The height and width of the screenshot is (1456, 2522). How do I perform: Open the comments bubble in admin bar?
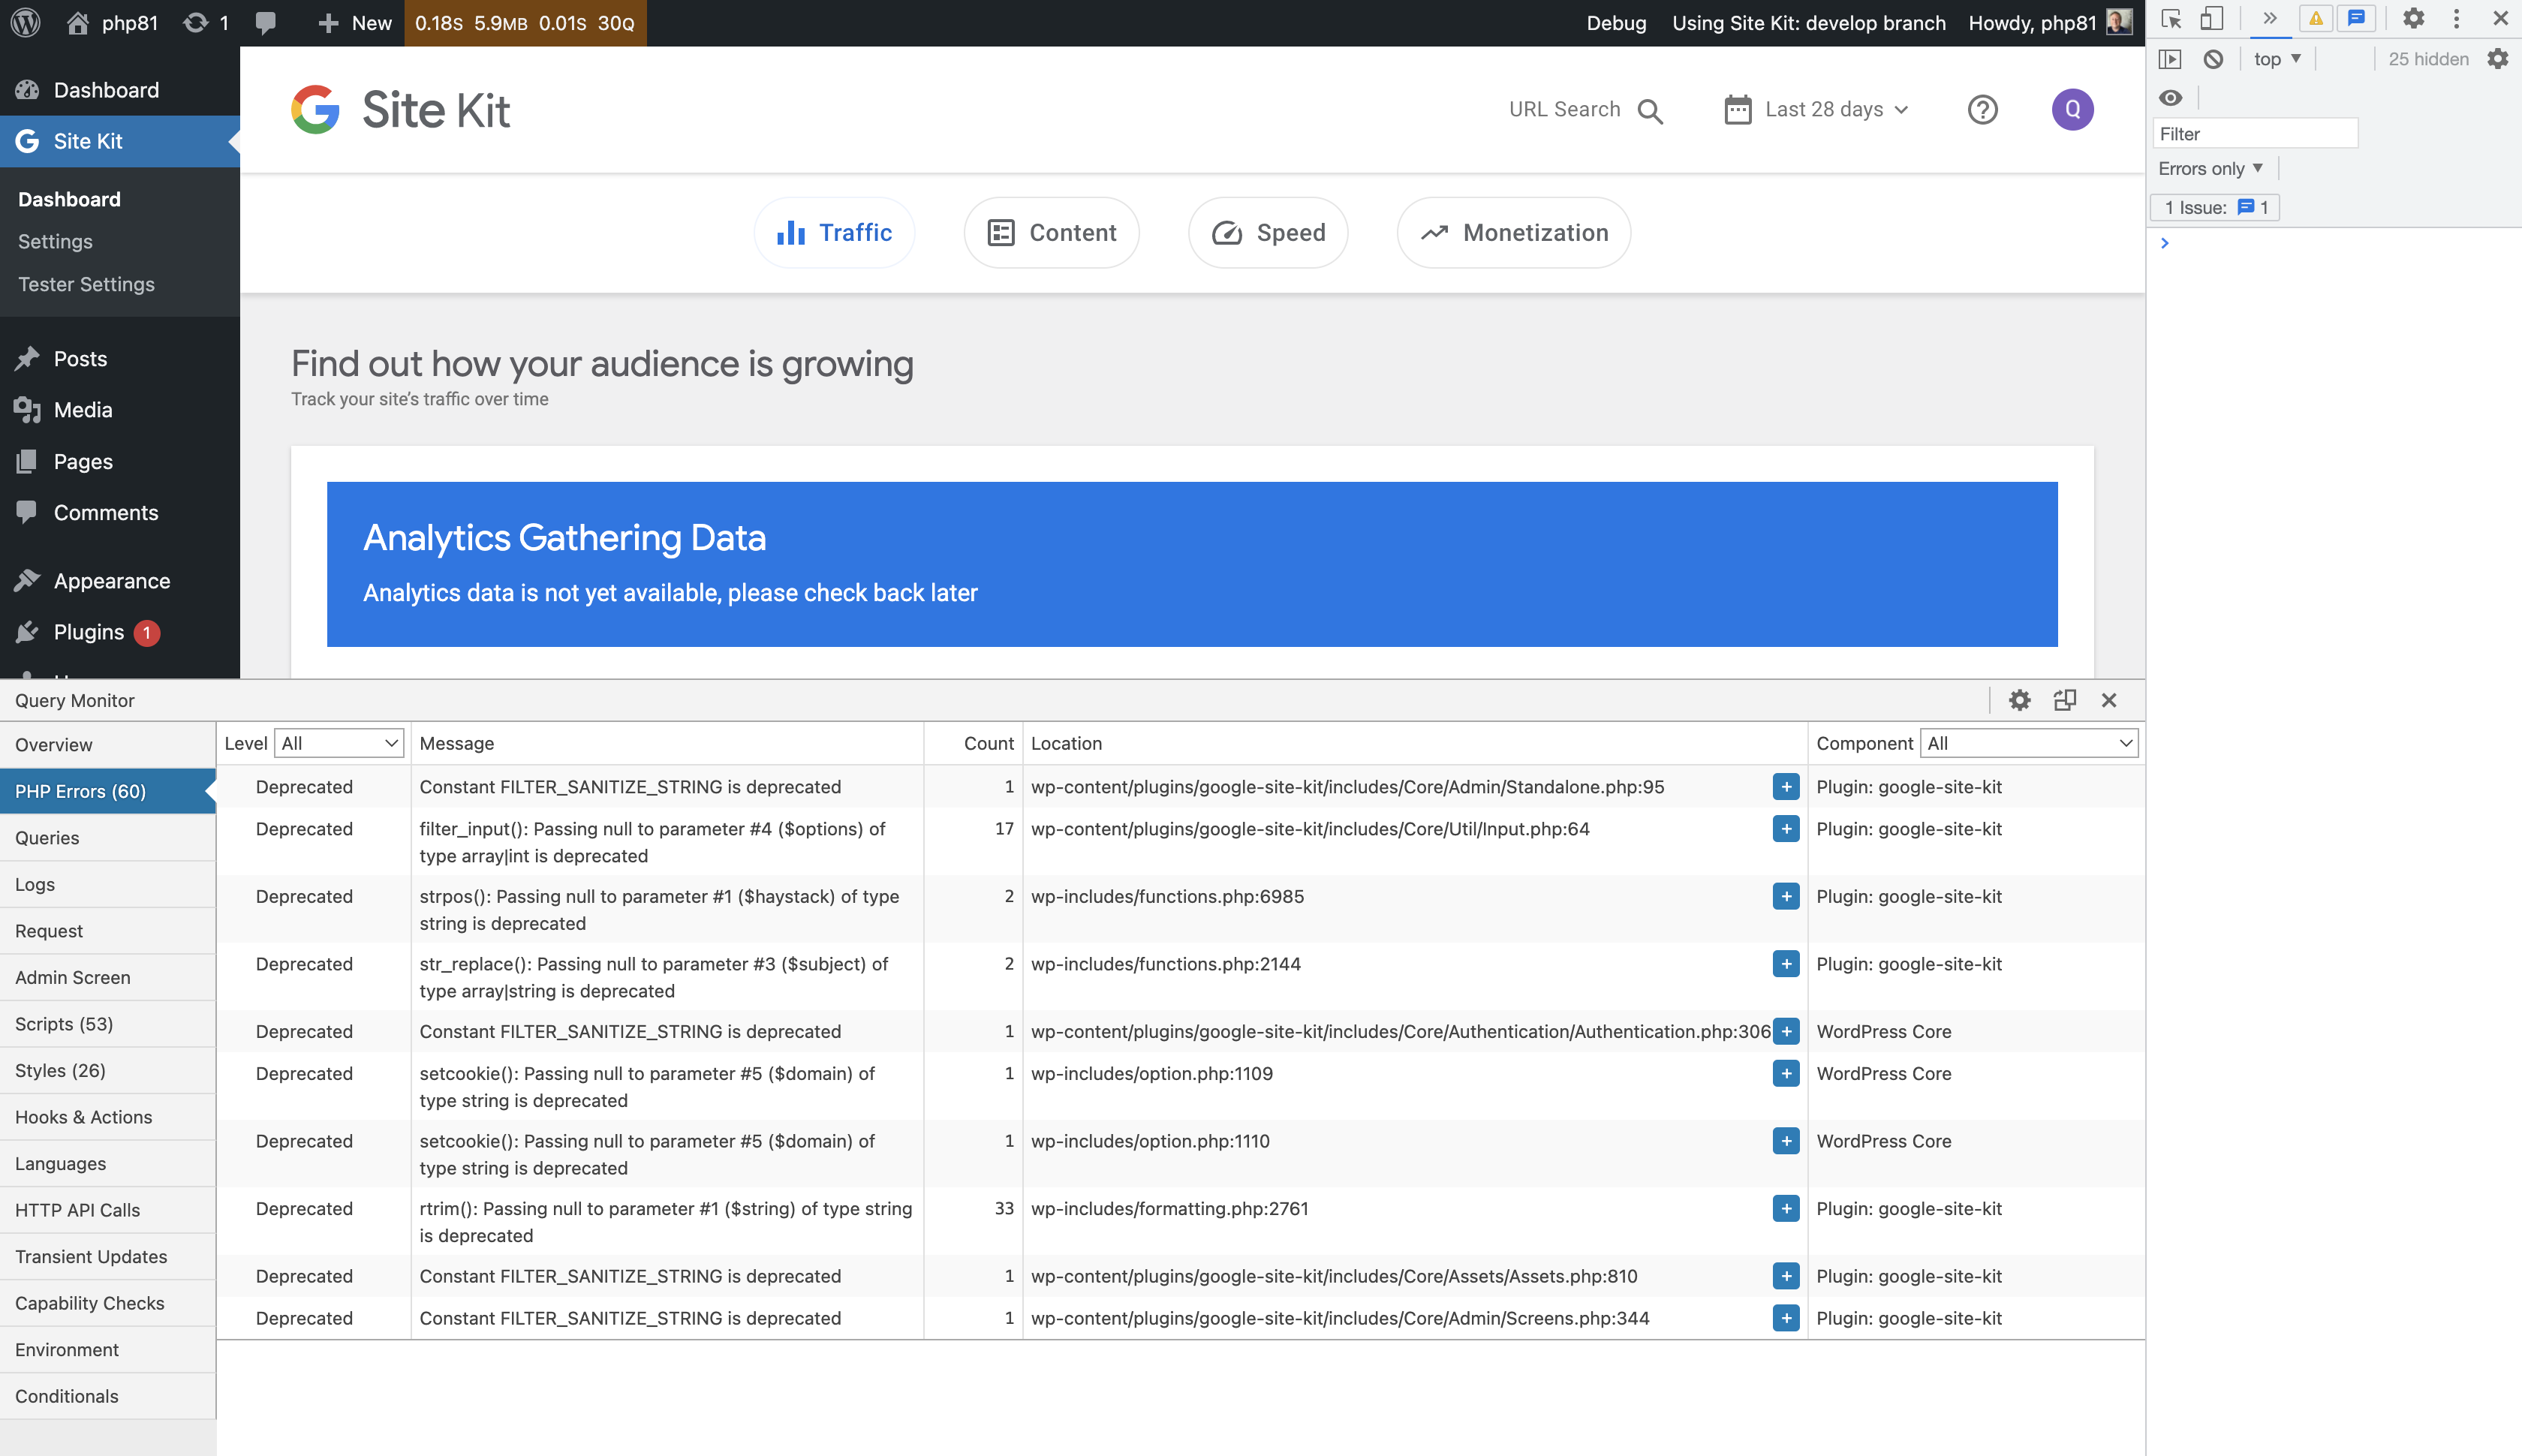point(266,23)
